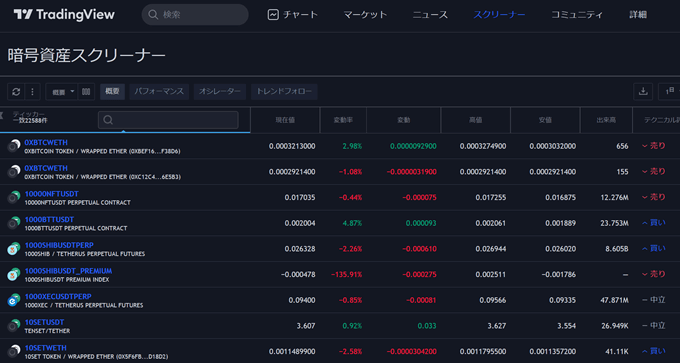Viewport: 680px width, 363px height.
Task: Open the 10000NFTUSDT ticker link
Action: point(52,193)
